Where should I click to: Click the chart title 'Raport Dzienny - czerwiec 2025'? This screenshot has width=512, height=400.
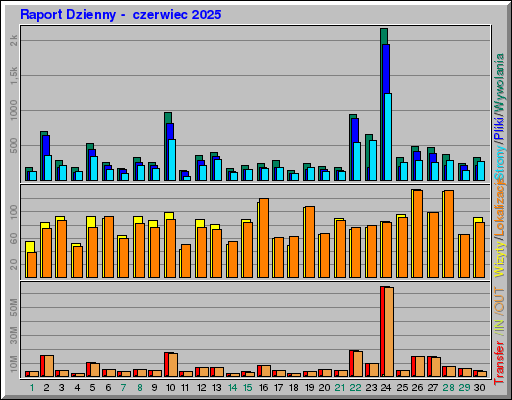click(121, 15)
